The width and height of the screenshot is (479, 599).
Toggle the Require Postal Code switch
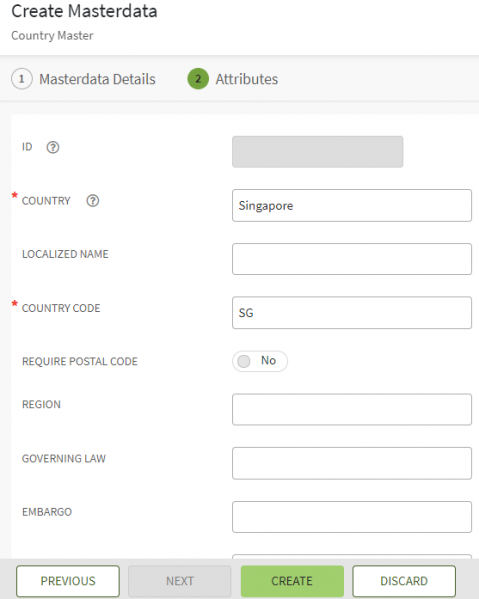click(260, 361)
